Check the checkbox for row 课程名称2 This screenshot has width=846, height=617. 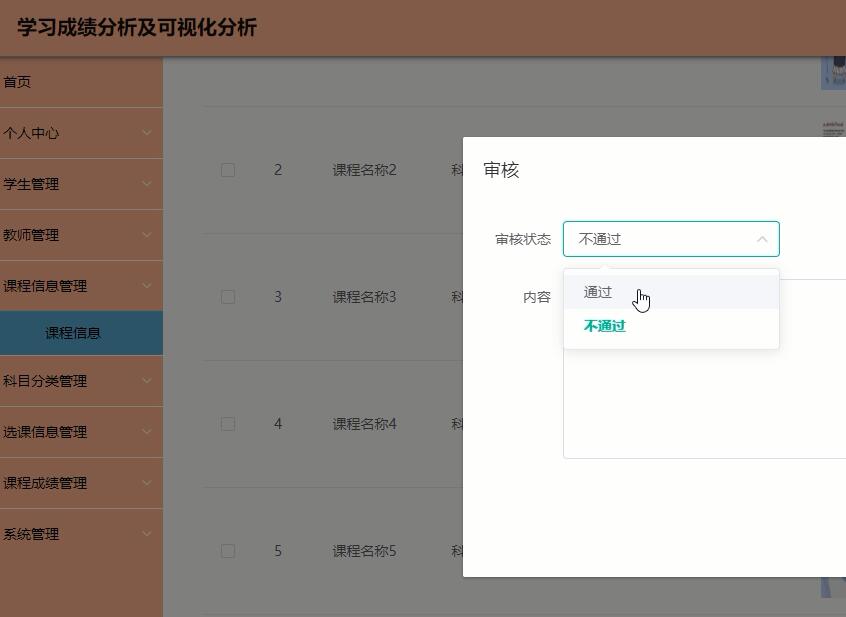pos(227,170)
